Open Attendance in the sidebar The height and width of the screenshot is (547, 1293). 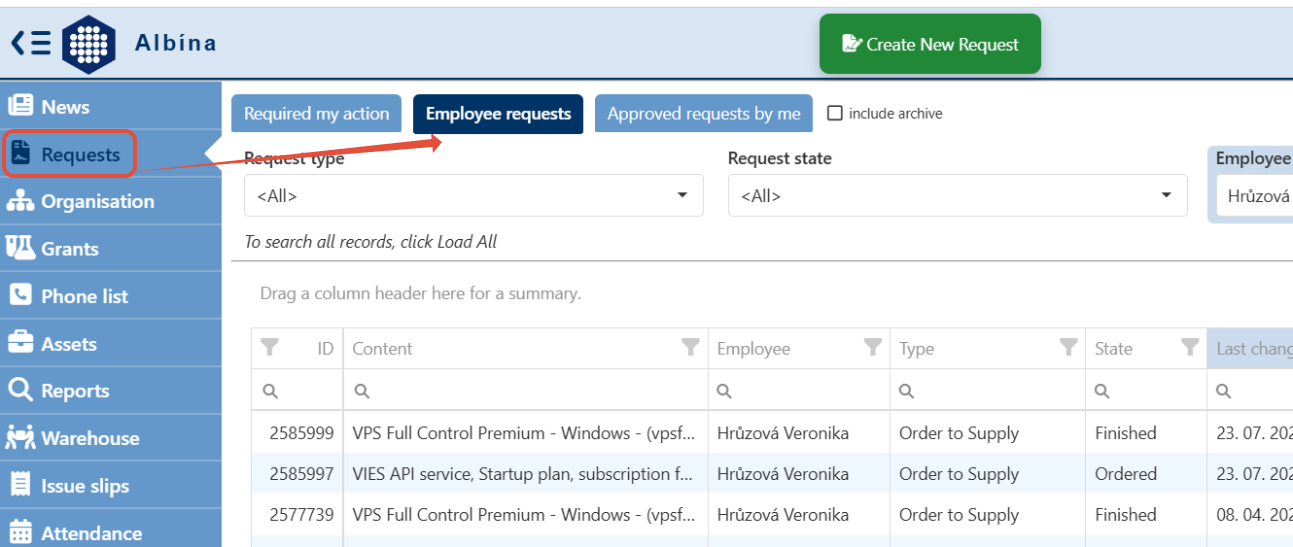point(110,532)
